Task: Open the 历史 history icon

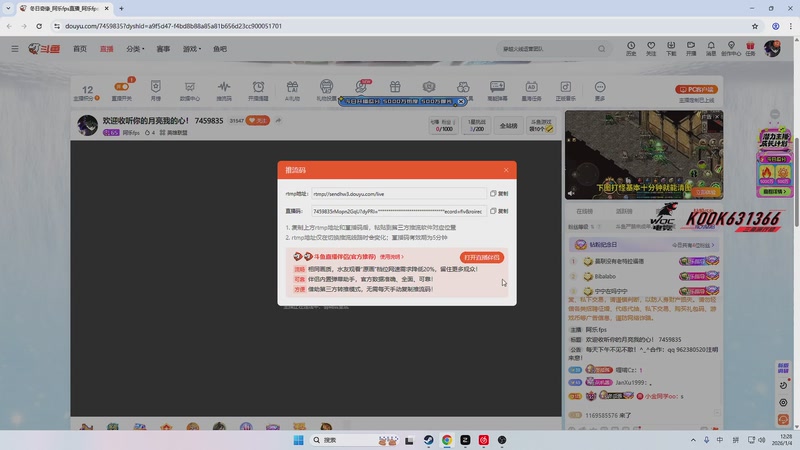Action: pos(631,48)
